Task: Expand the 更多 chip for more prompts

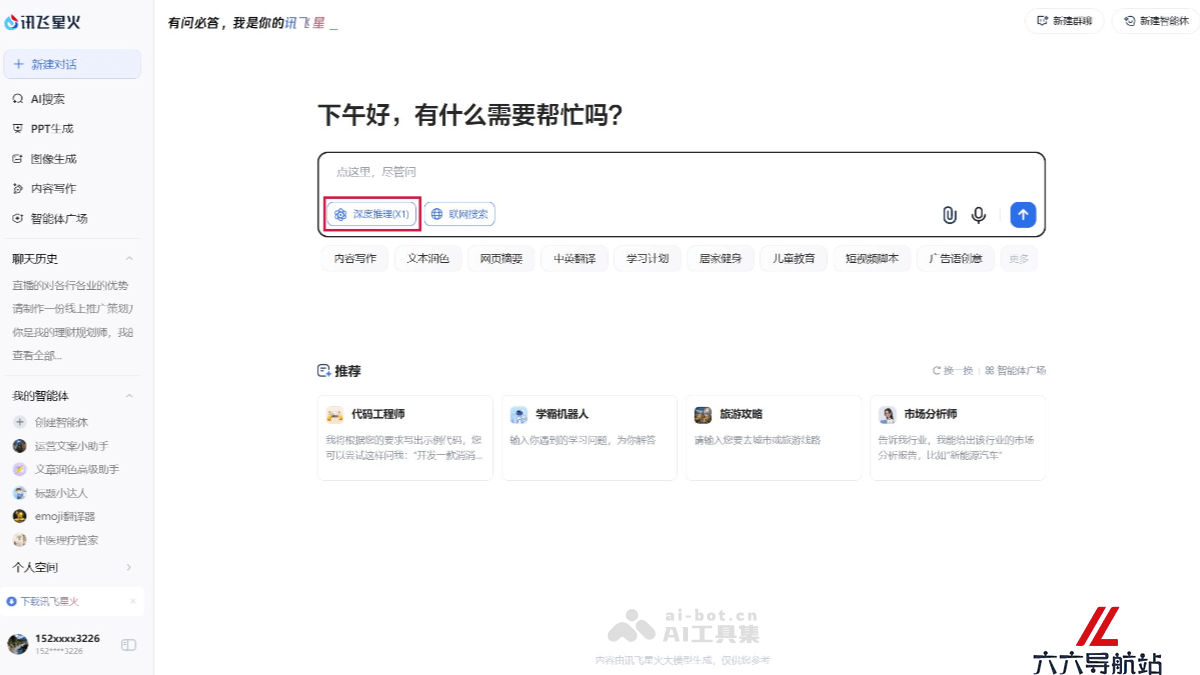Action: pos(1018,258)
